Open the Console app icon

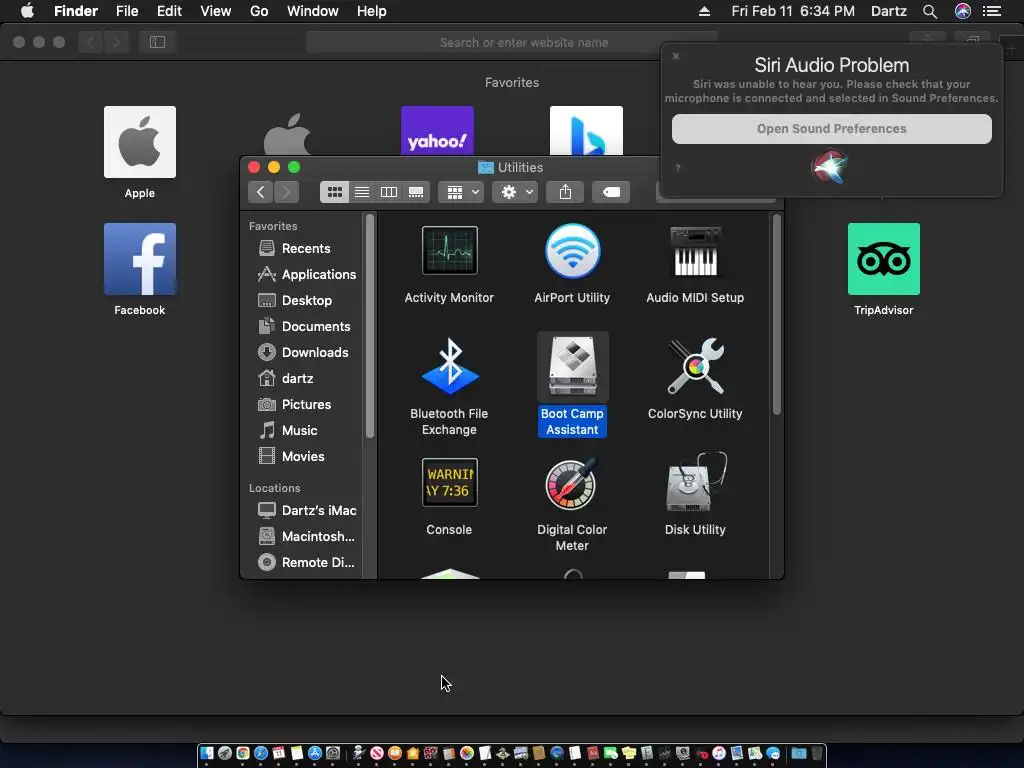click(449, 483)
